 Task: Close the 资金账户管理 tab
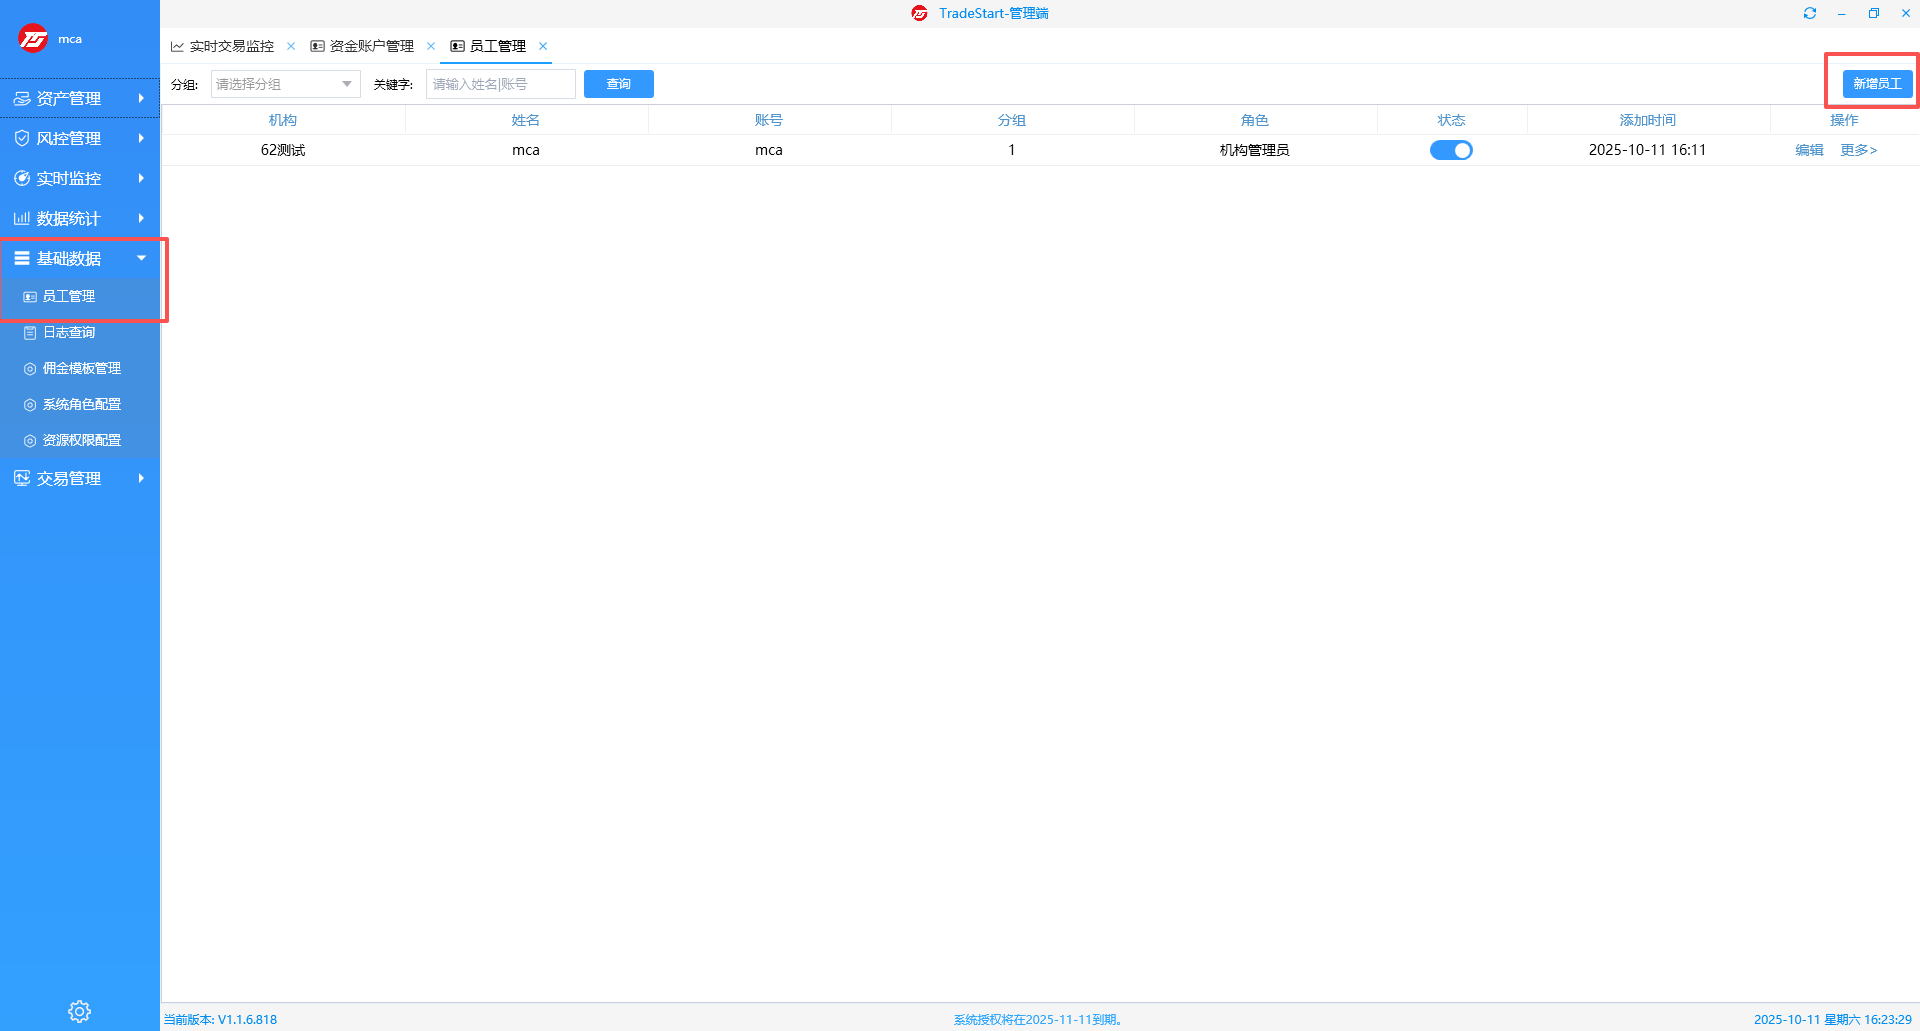(x=431, y=46)
